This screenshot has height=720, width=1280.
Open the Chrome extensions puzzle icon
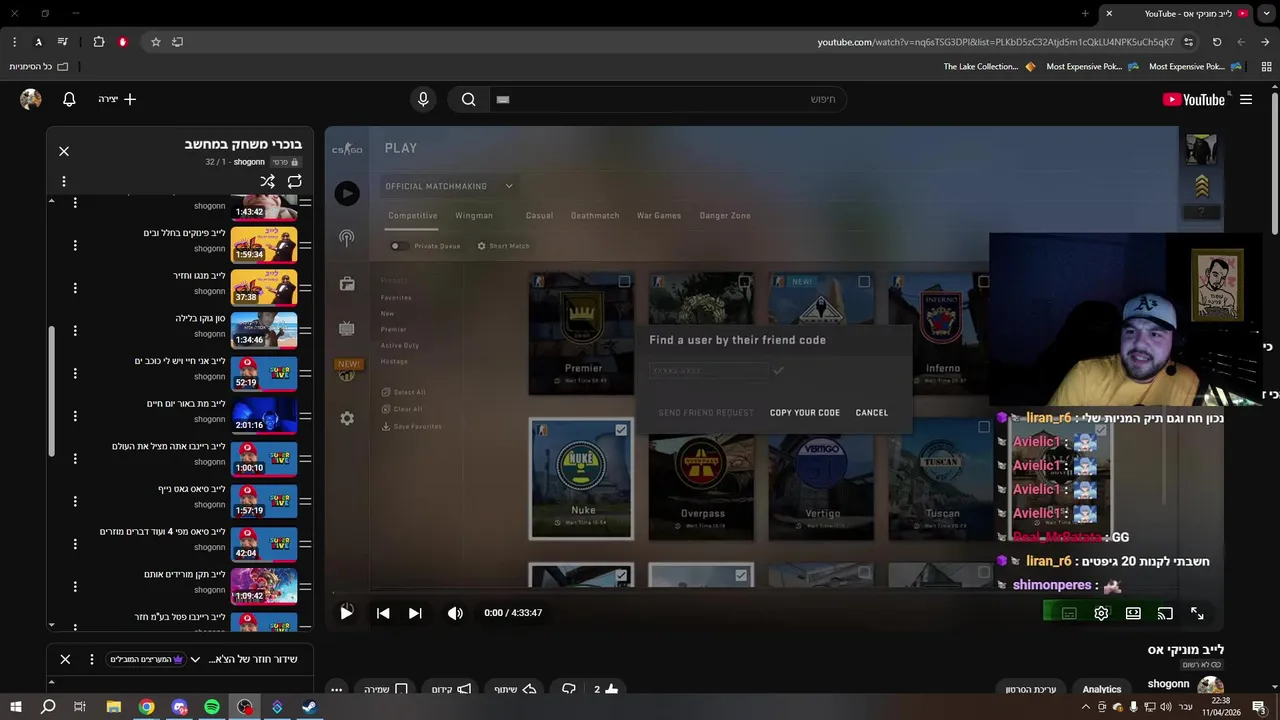99,42
